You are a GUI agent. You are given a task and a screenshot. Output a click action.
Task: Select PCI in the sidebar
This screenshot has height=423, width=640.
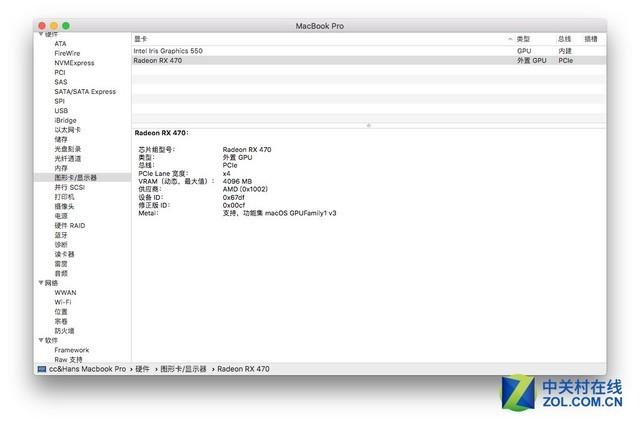[60, 72]
